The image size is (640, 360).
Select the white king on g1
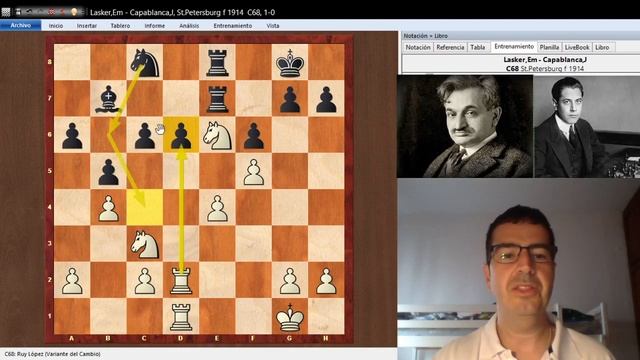(x=290, y=317)
